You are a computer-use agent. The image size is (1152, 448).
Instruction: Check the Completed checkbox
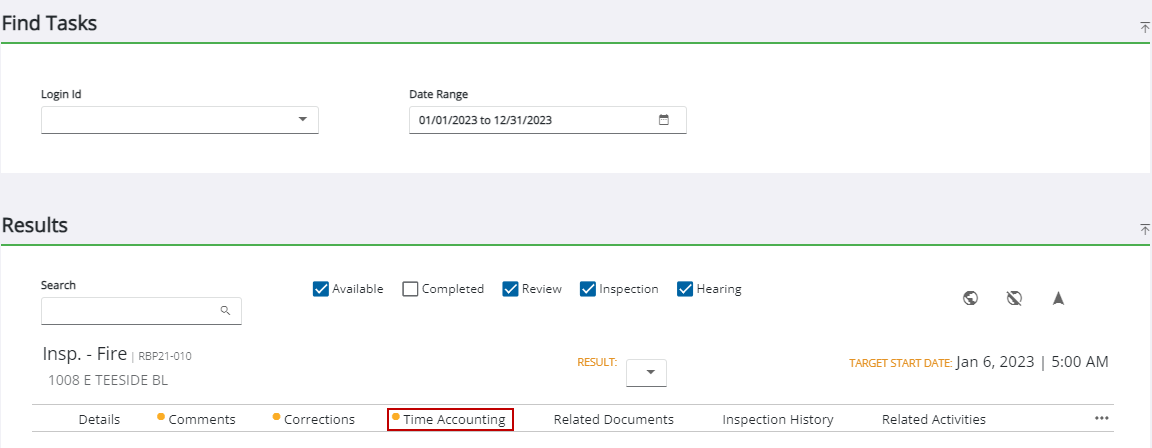click(410, 289)
